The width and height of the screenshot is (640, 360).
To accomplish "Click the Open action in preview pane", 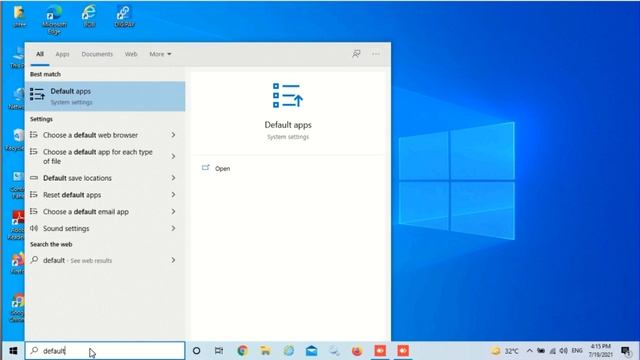I will point(216,168).
